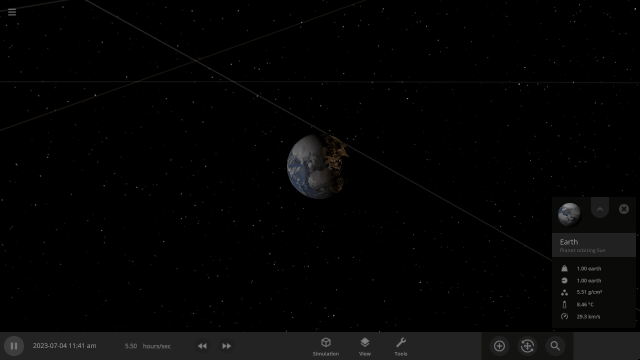Click the speed value 29.3 km/s
640x360 pixels.
(x=588, y=316)
